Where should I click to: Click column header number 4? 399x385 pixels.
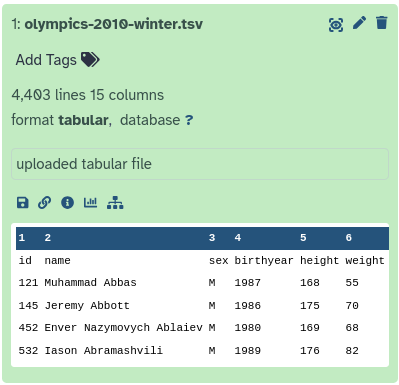[238, 238]
